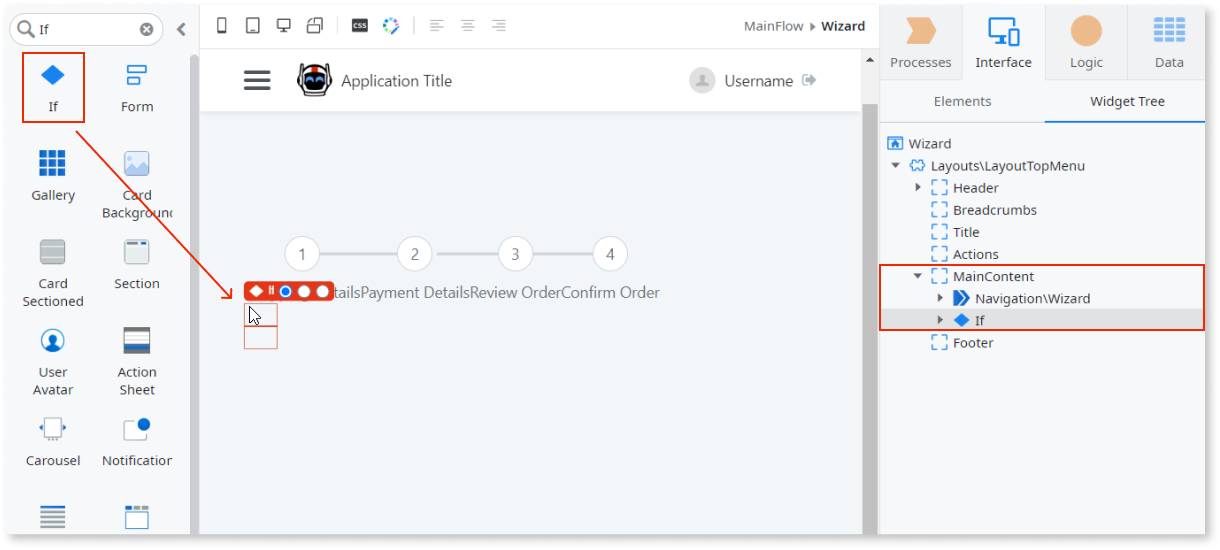The height and width of the screenshot is (550, 1220).
Task: Clear the widget search field
Action: coord(147,29)
